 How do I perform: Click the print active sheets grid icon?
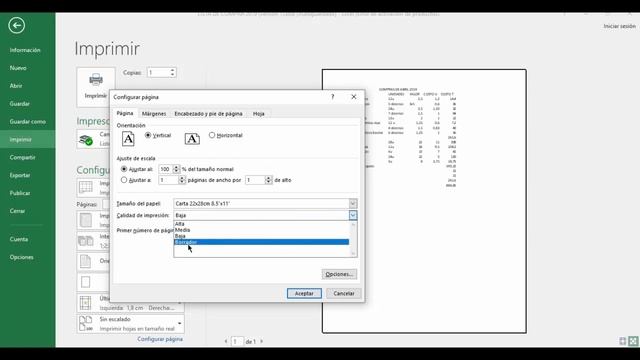coord(86,187)
